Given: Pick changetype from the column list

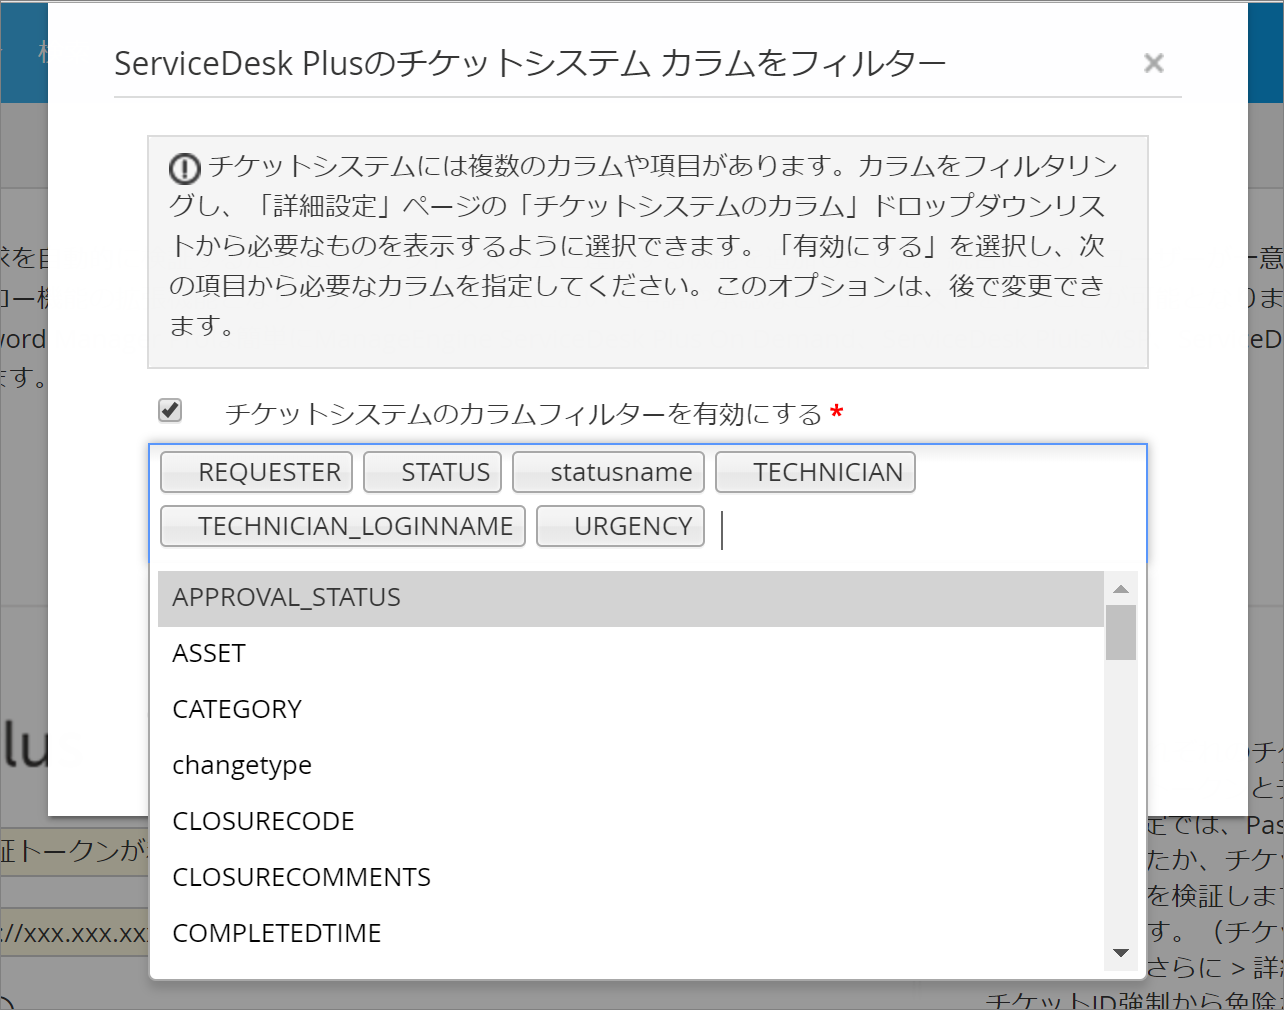Looking at the screenshot, I should tap(630, 766).
